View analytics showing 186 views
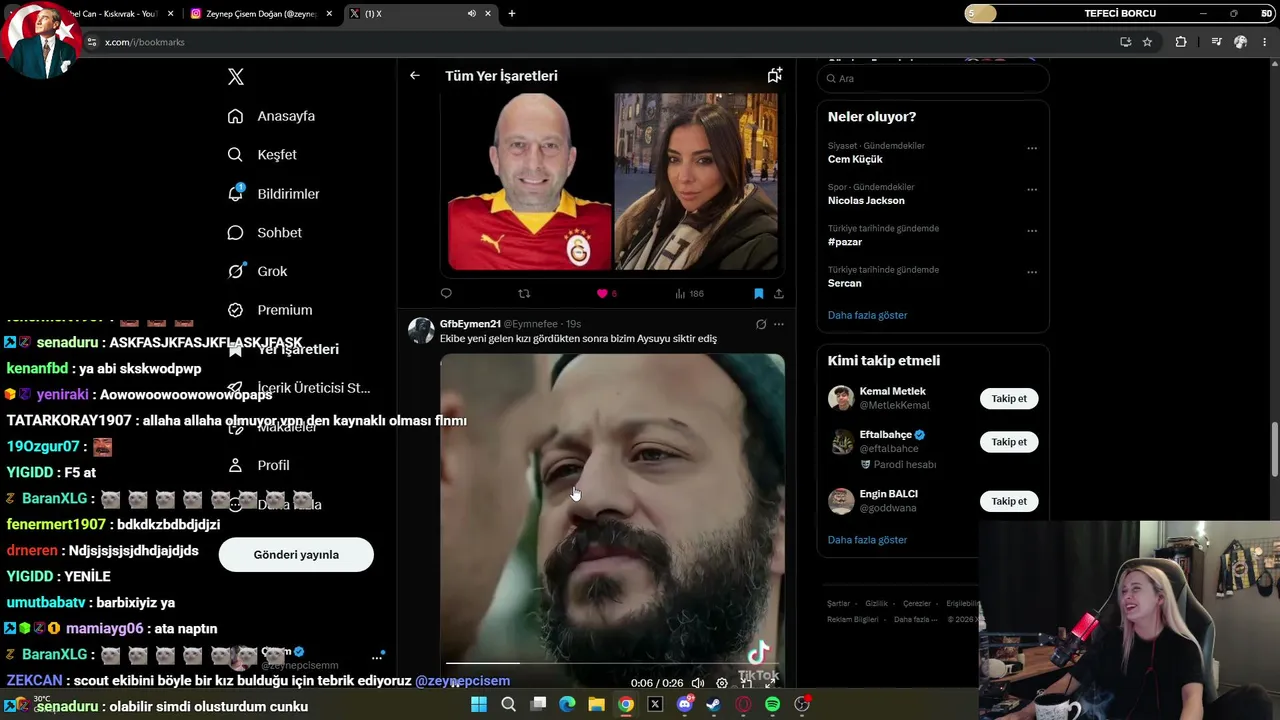This screenshot has height=720, width=1280. click(x=689, y=293)
